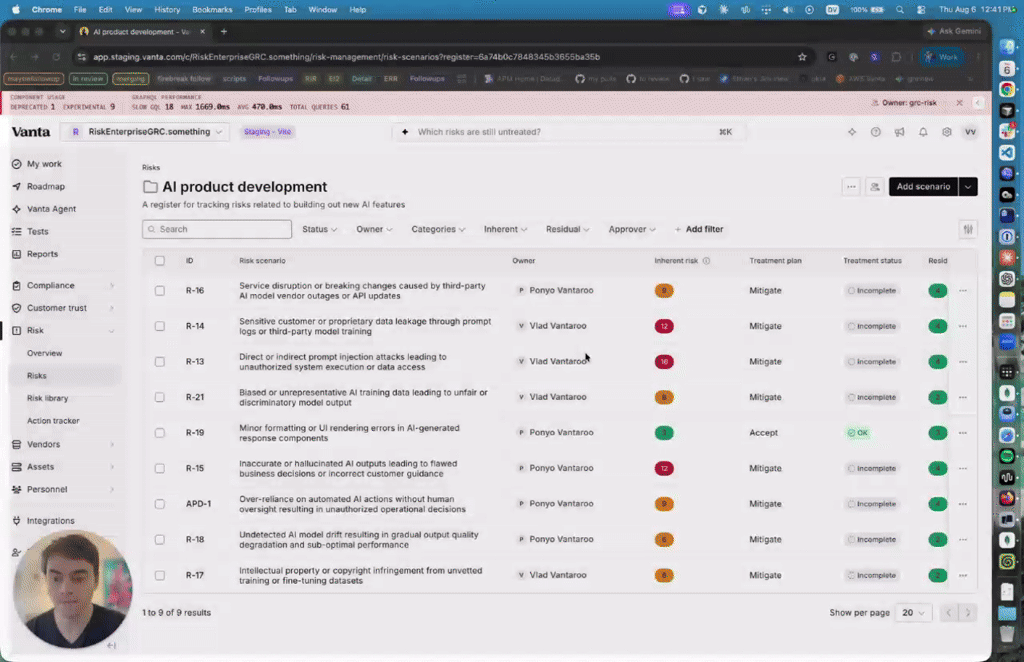Image resolution: width=1024 pixels, height=662 pixels.
Task: Open Inherent filter dropdown
Action: (505, 229)
